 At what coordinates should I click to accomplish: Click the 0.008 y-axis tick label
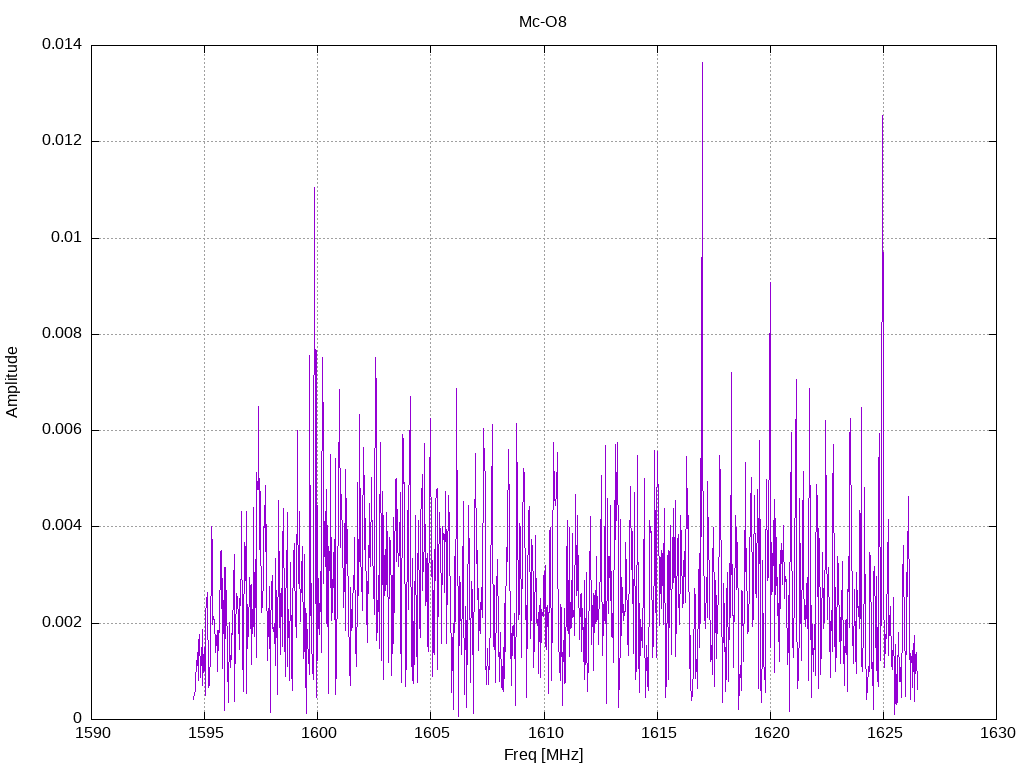click(x=62, y=334)
